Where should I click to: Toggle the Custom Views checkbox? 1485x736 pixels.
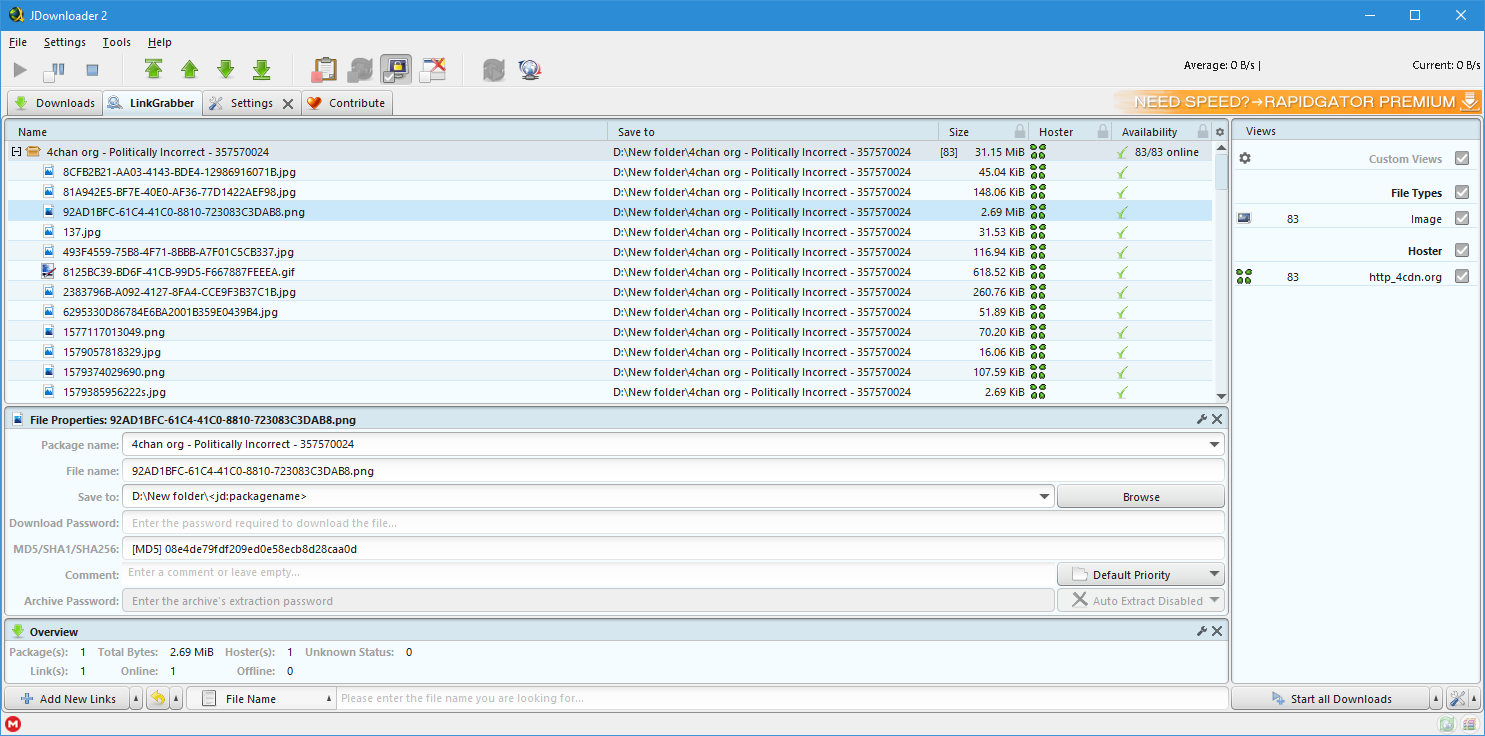tap(1462, 158)
